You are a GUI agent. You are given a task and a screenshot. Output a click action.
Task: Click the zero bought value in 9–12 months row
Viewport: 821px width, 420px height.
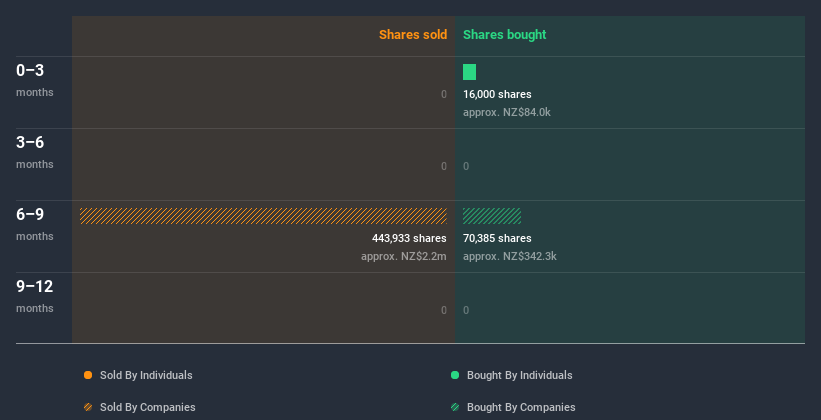tap(466, 310)
